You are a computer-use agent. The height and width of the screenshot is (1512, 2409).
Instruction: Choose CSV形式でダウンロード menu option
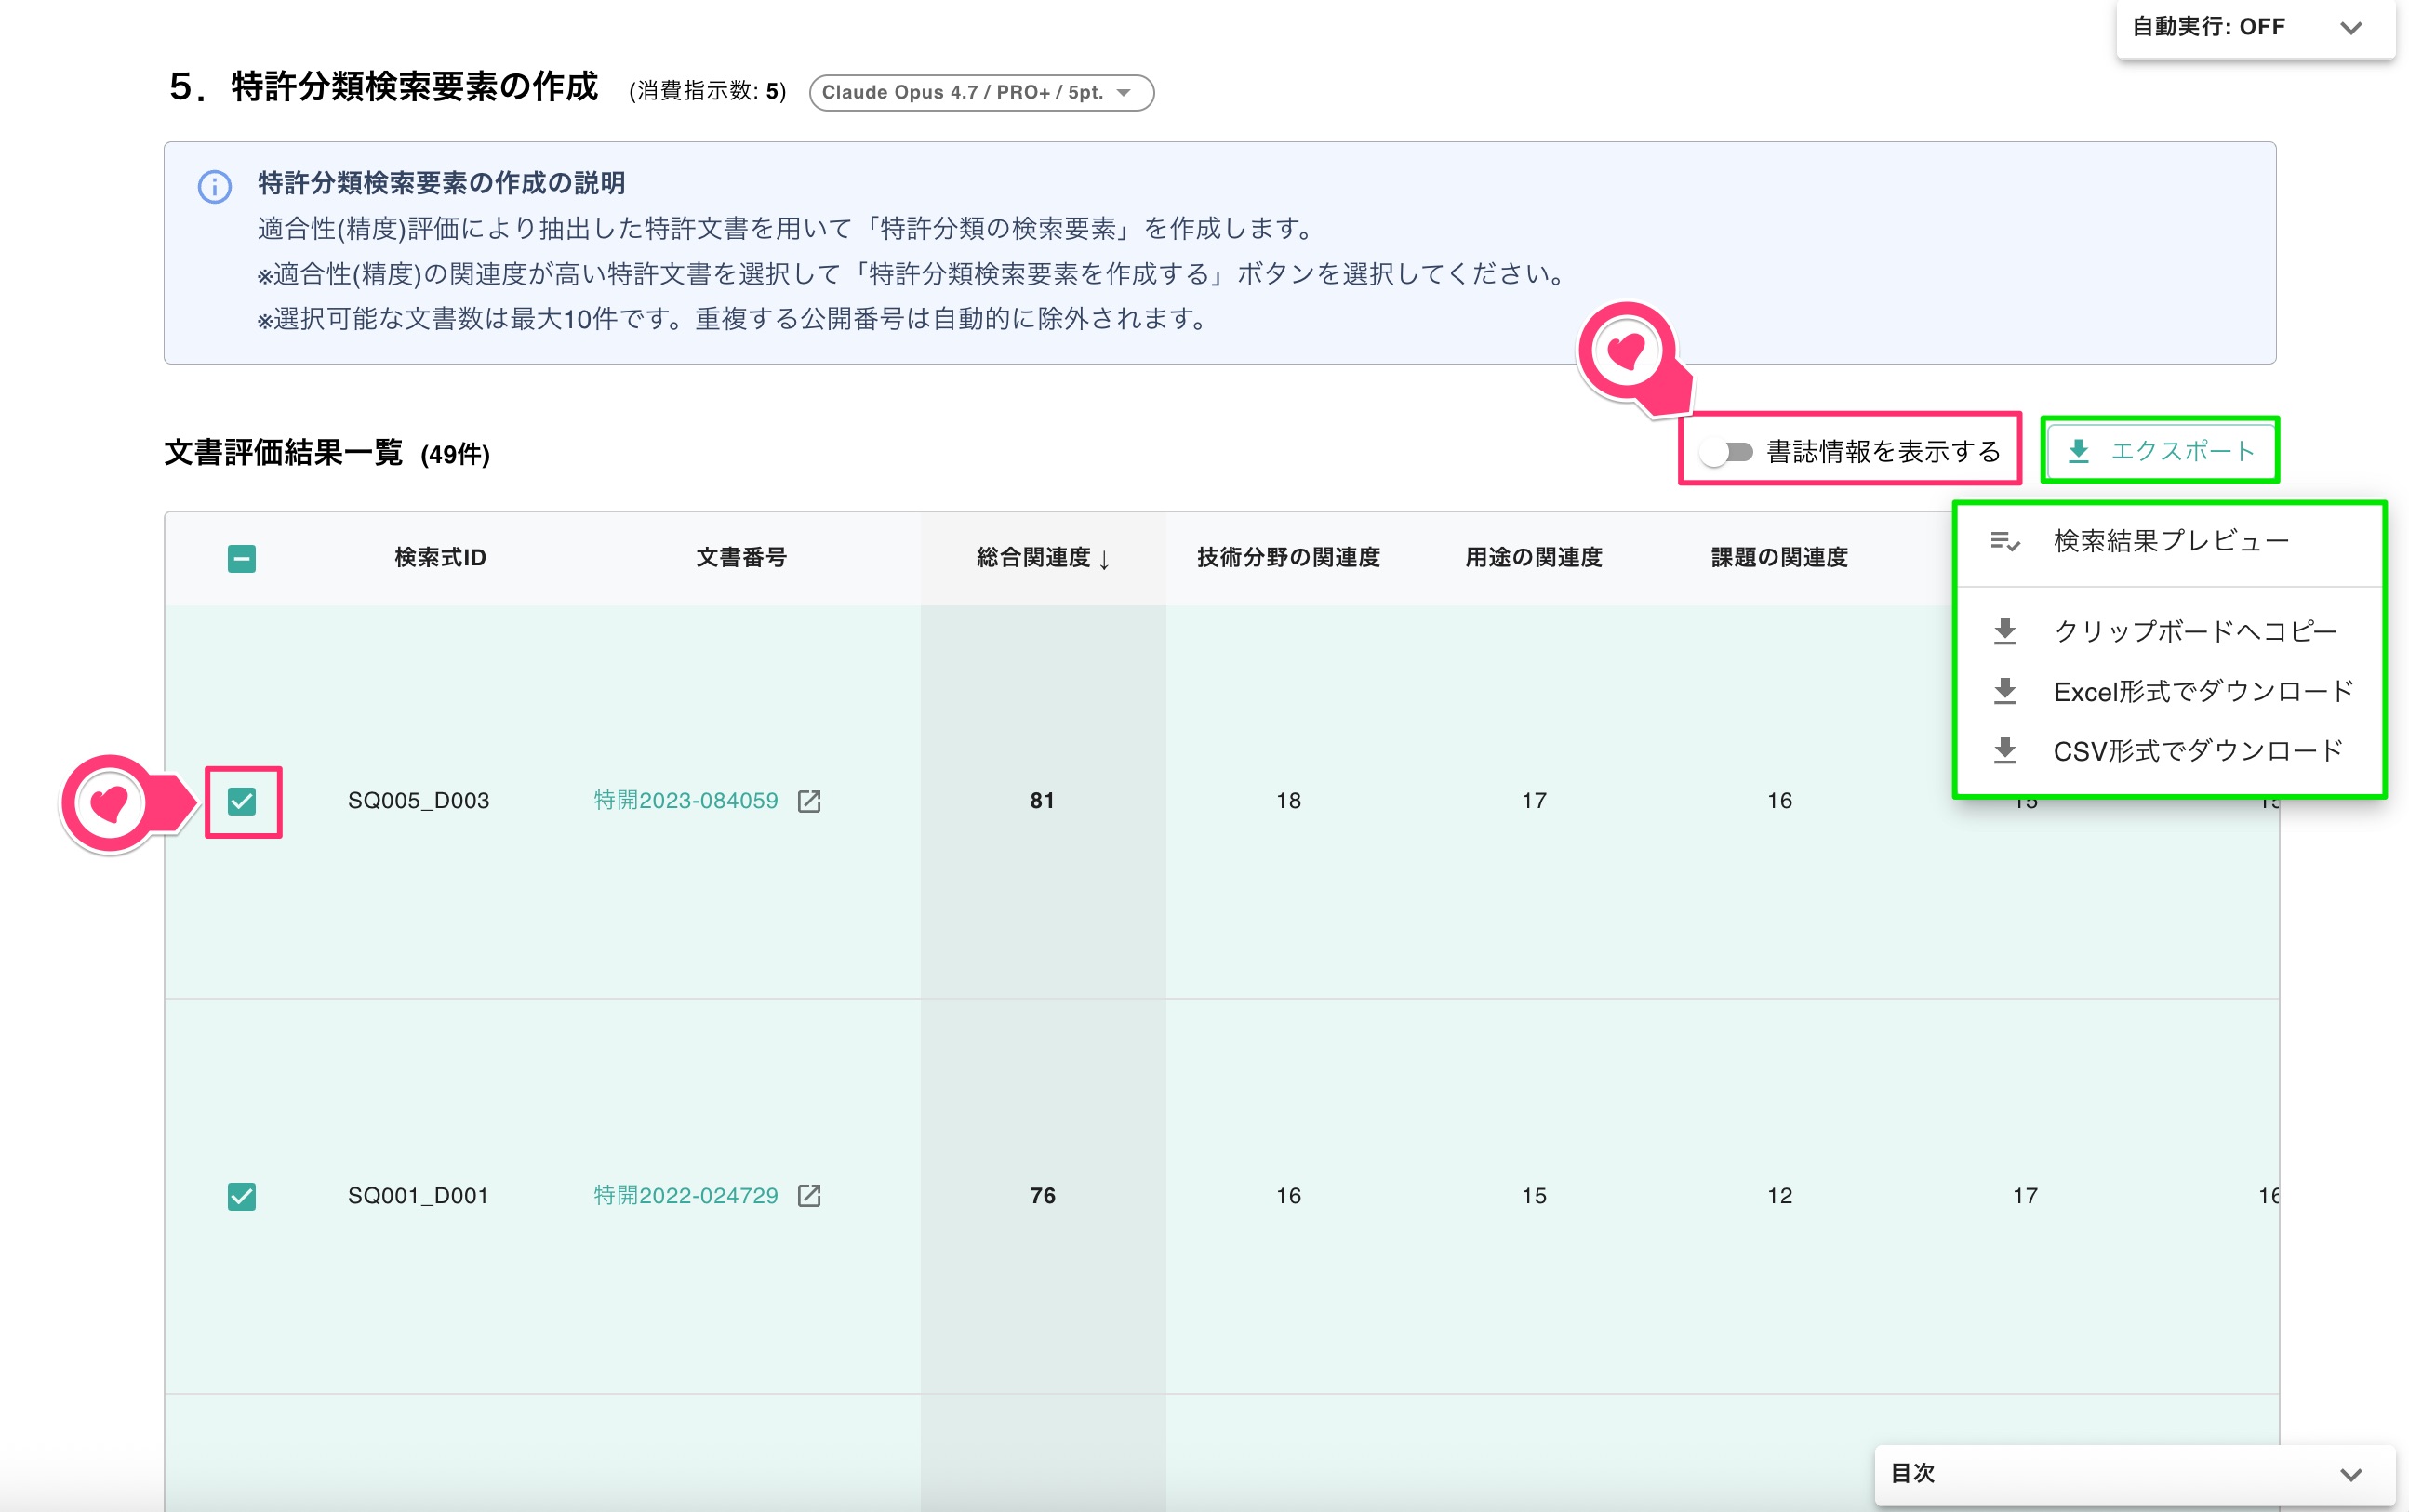(x=2169, y=751)
